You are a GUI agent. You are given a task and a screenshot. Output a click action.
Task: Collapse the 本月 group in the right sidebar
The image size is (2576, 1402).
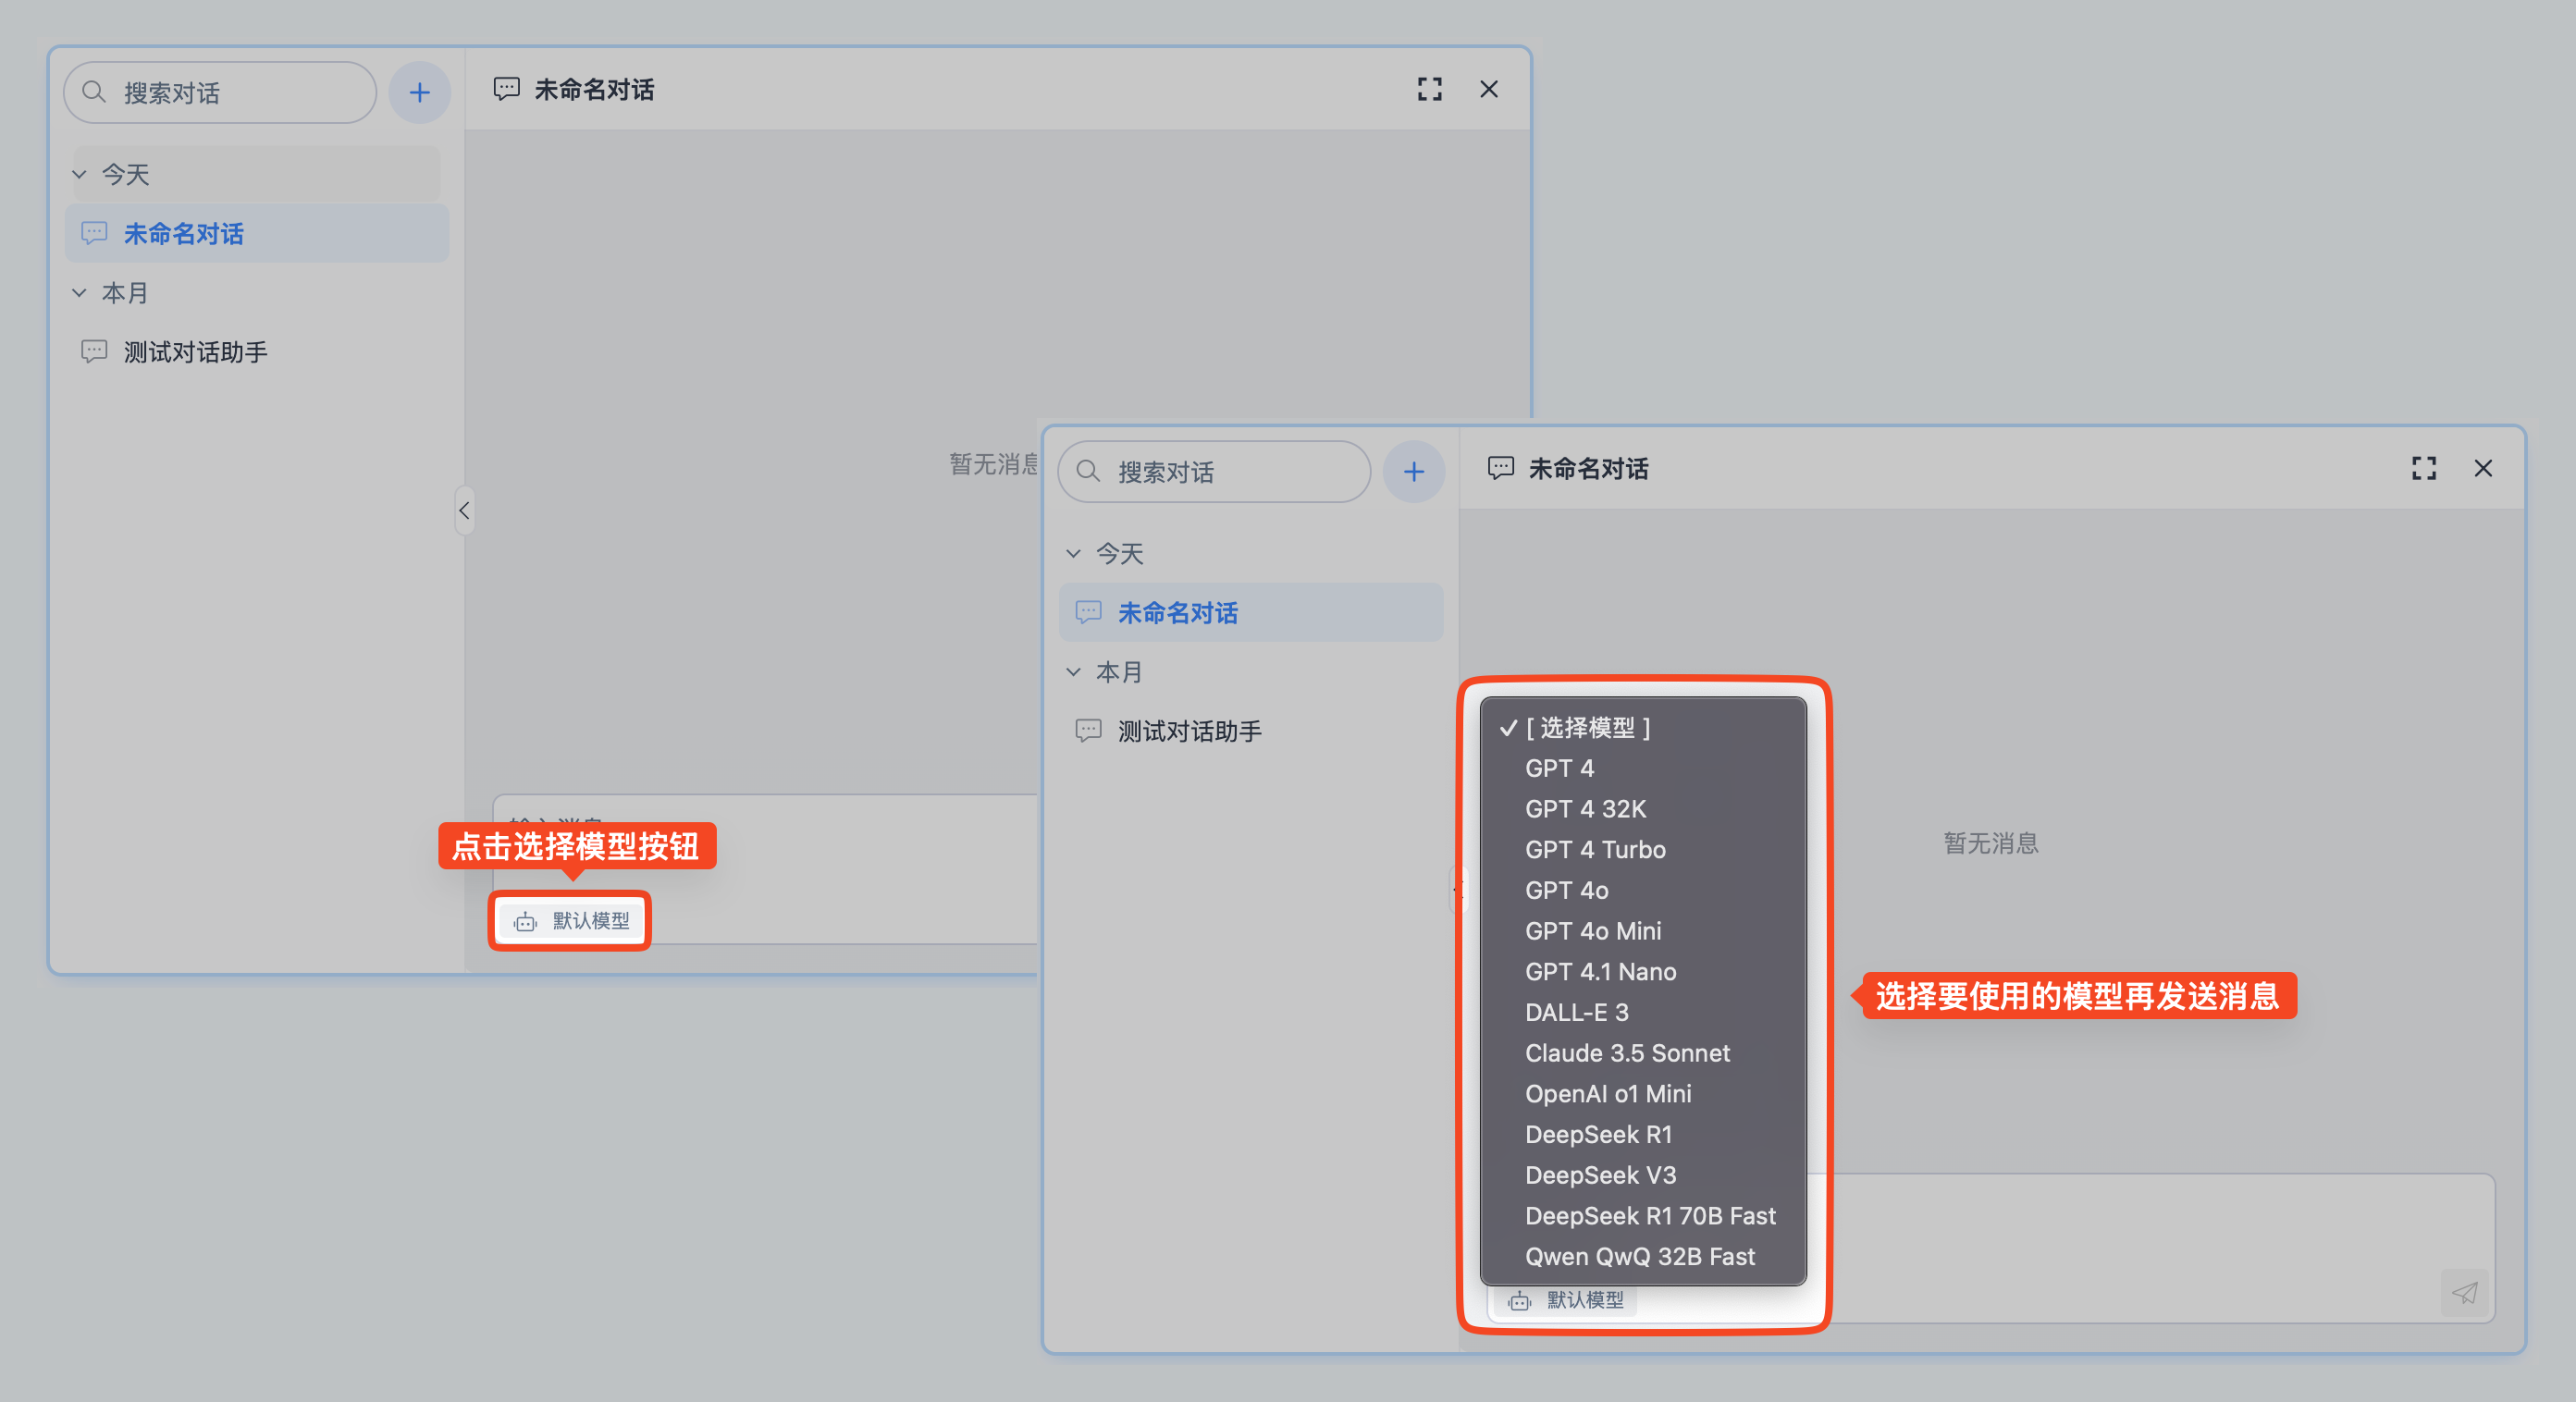click(x=1074, y=672)
